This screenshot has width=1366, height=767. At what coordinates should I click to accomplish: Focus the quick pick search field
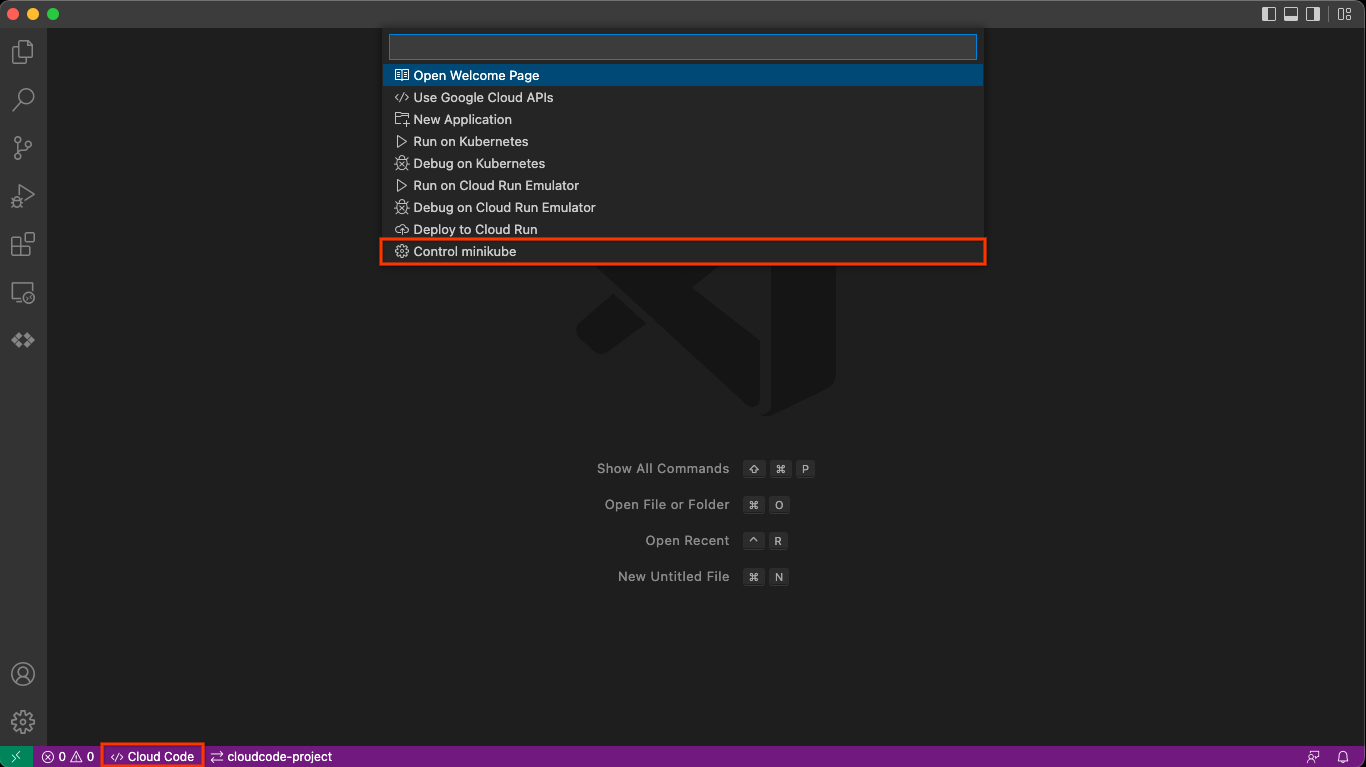pyautogui.click(x=683, y=47)
